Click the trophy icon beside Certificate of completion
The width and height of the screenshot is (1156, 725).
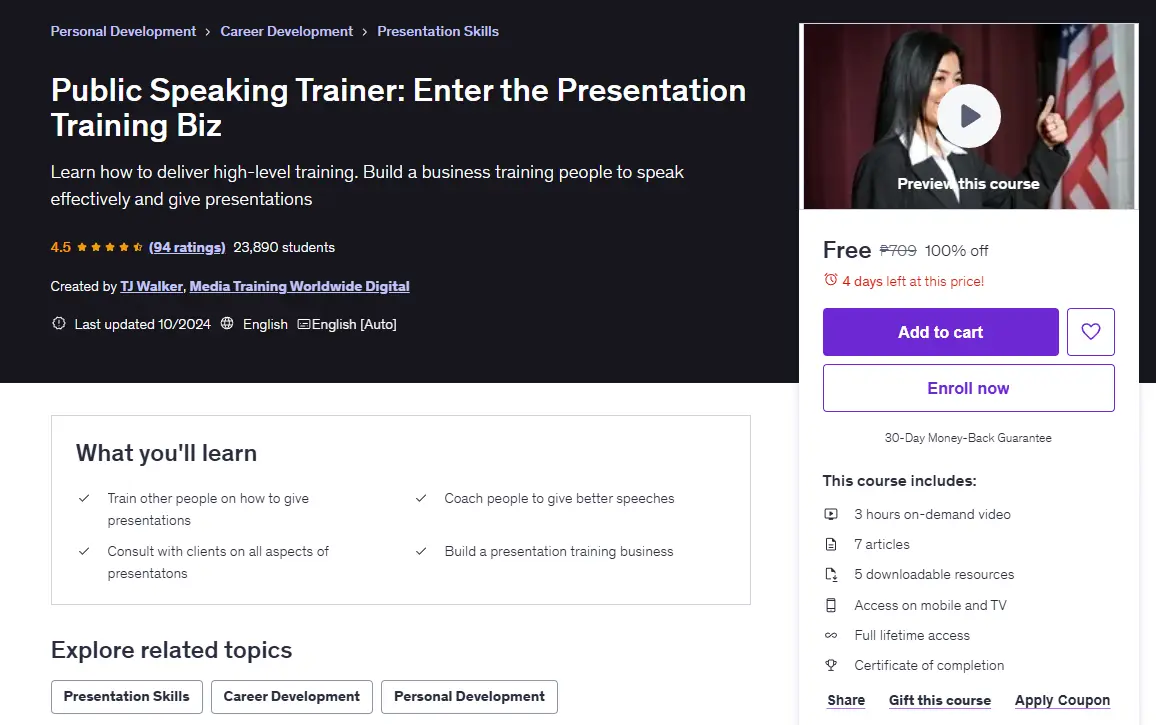831,665
